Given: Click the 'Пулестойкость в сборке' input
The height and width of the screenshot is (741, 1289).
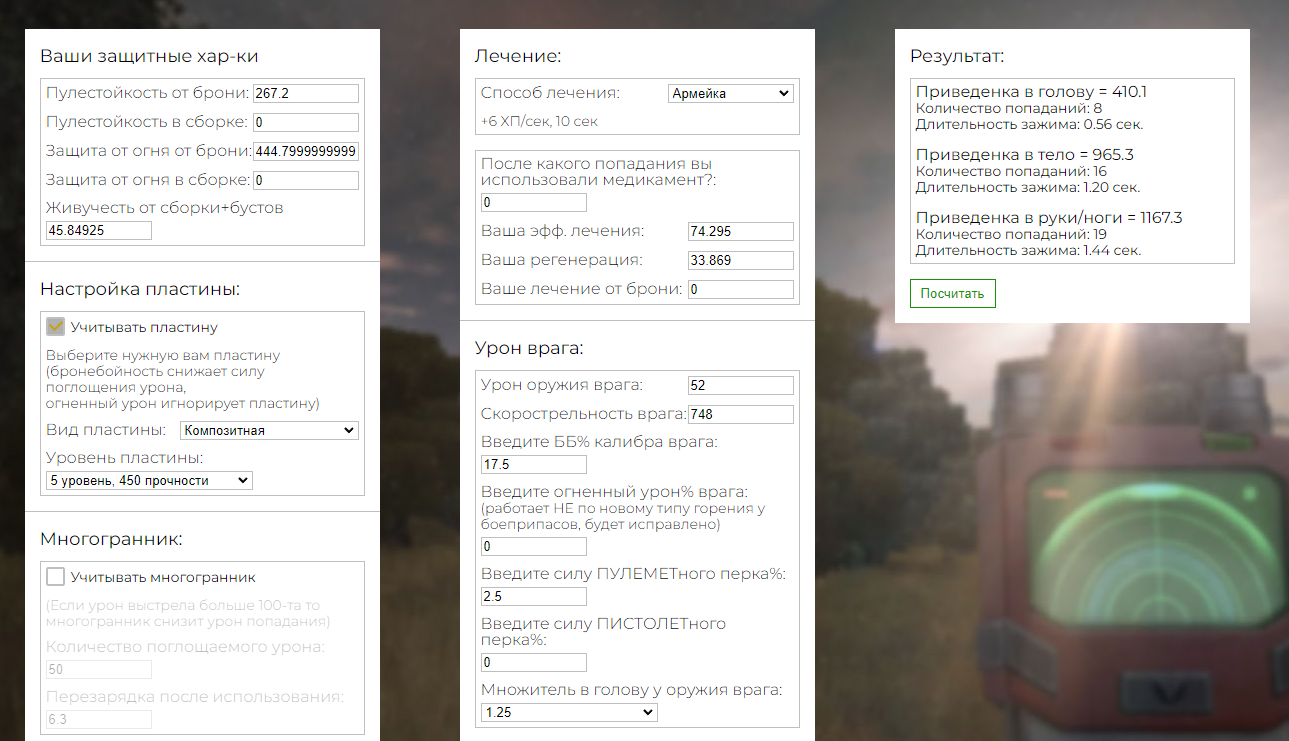Looking at the screenshot, I should (305, 122).
